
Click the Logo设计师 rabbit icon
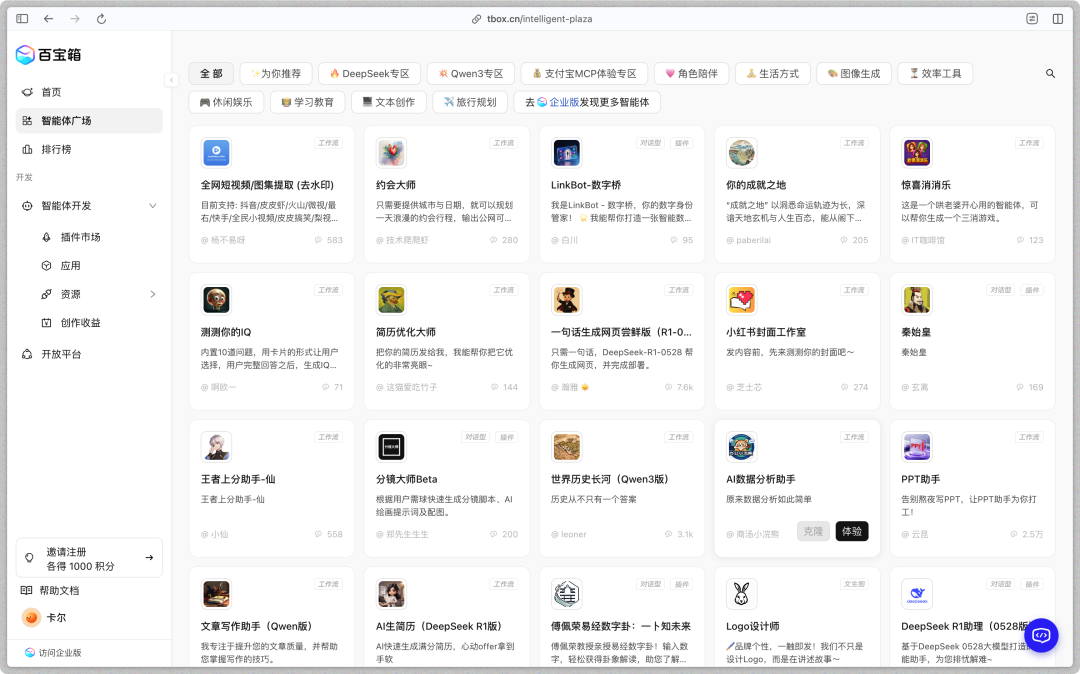coord(742,594)
